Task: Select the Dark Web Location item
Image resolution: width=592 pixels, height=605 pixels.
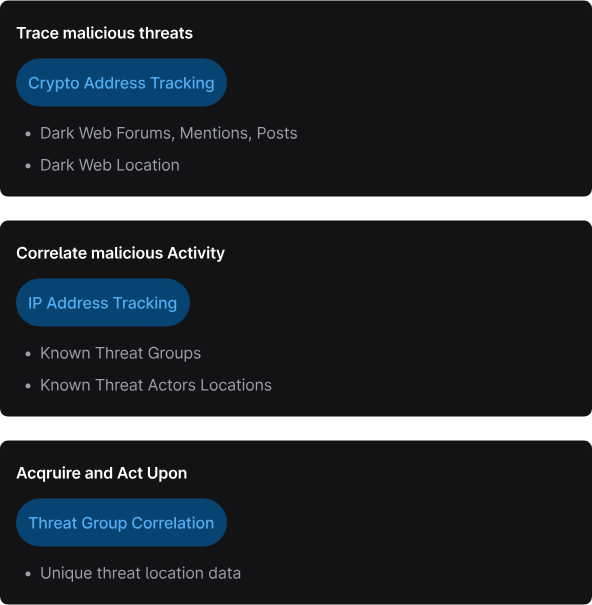Action: 110,165
